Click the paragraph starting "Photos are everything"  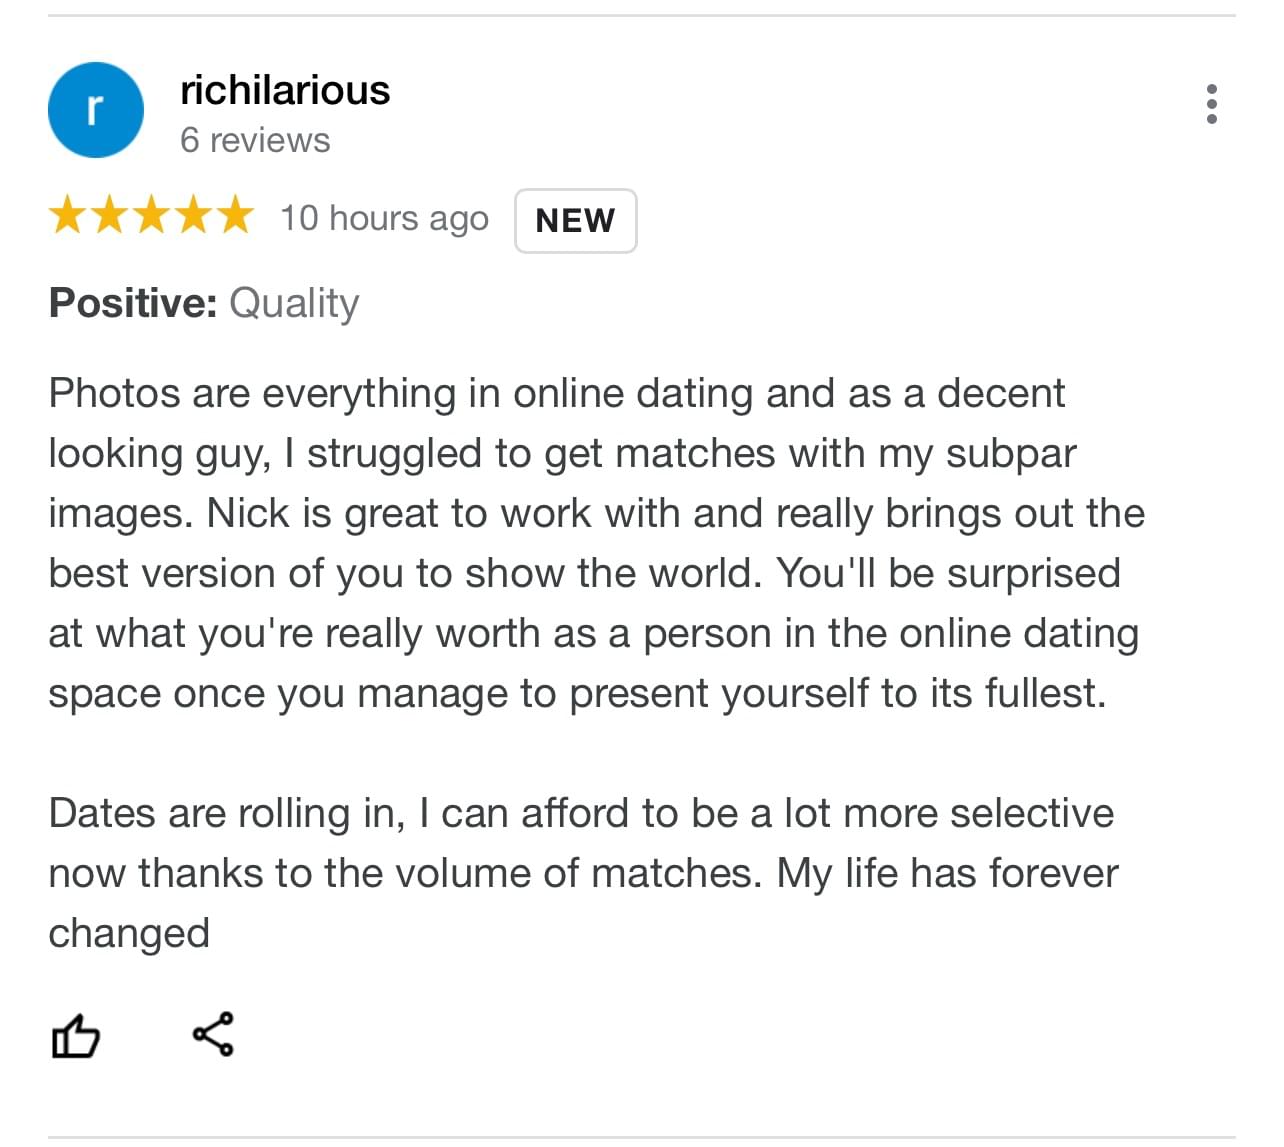tap(596, 543)
